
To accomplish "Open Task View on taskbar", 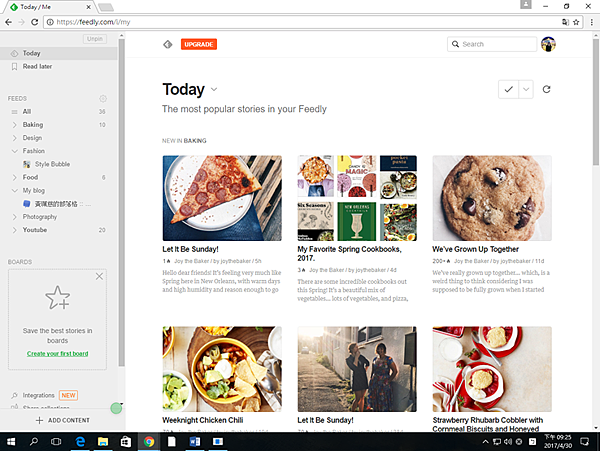I will [x=56, y=442].
